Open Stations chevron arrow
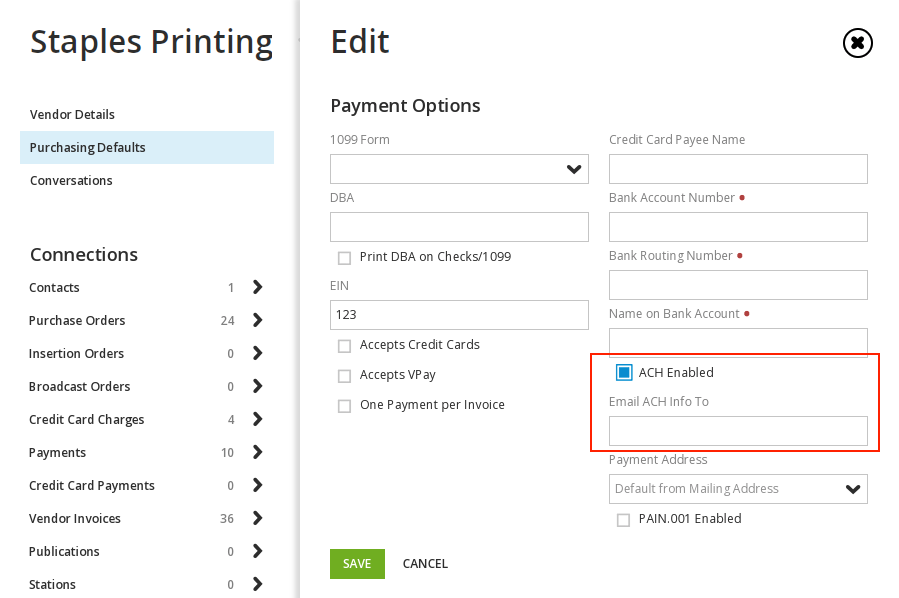This screenshot has height=598, width=899. click(x=257, y=584)
